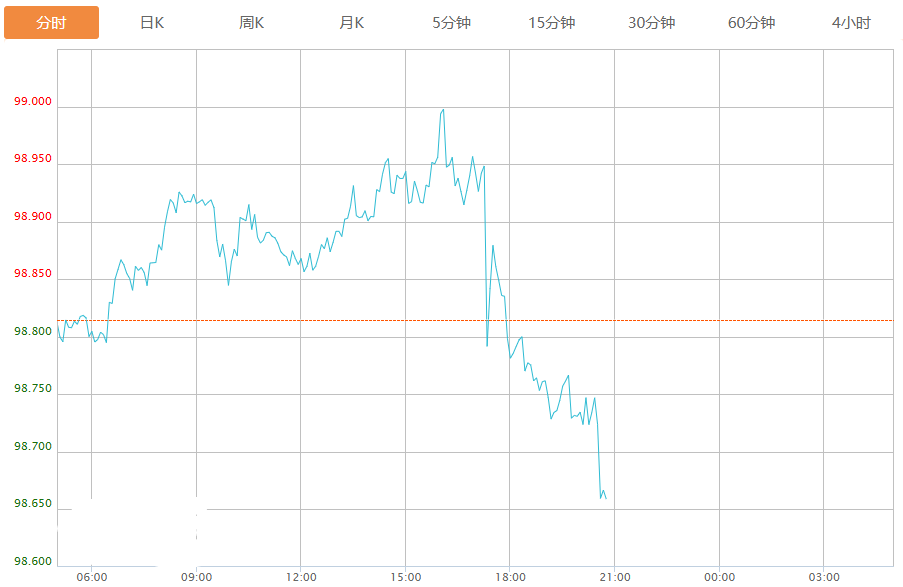The width and height of the screenshot is (903, 587).
Task: Switch to the 日K daily chart tab
Action: (151, 22)
